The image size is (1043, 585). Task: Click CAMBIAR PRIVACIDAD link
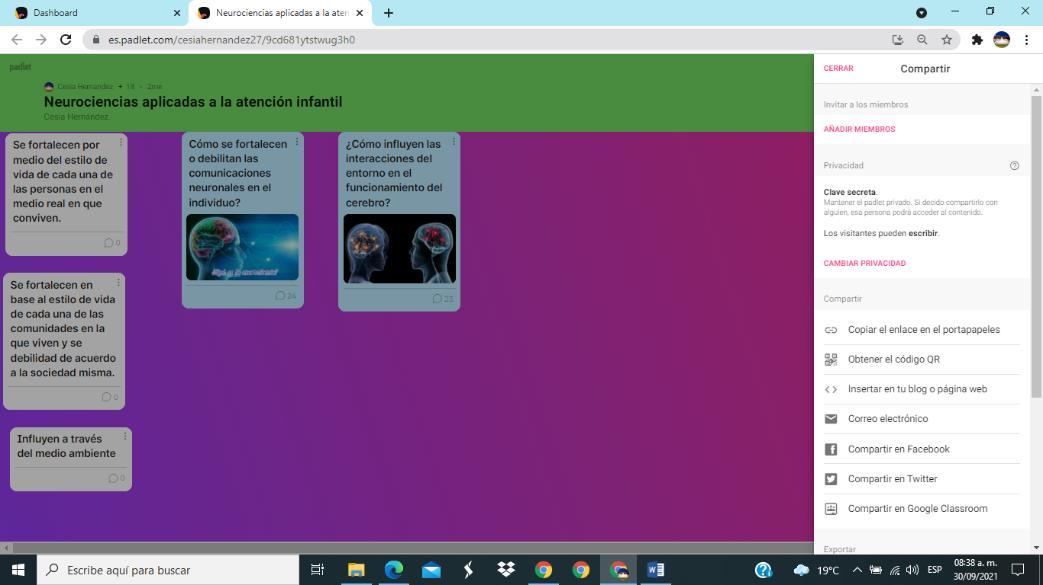point(865,264)
